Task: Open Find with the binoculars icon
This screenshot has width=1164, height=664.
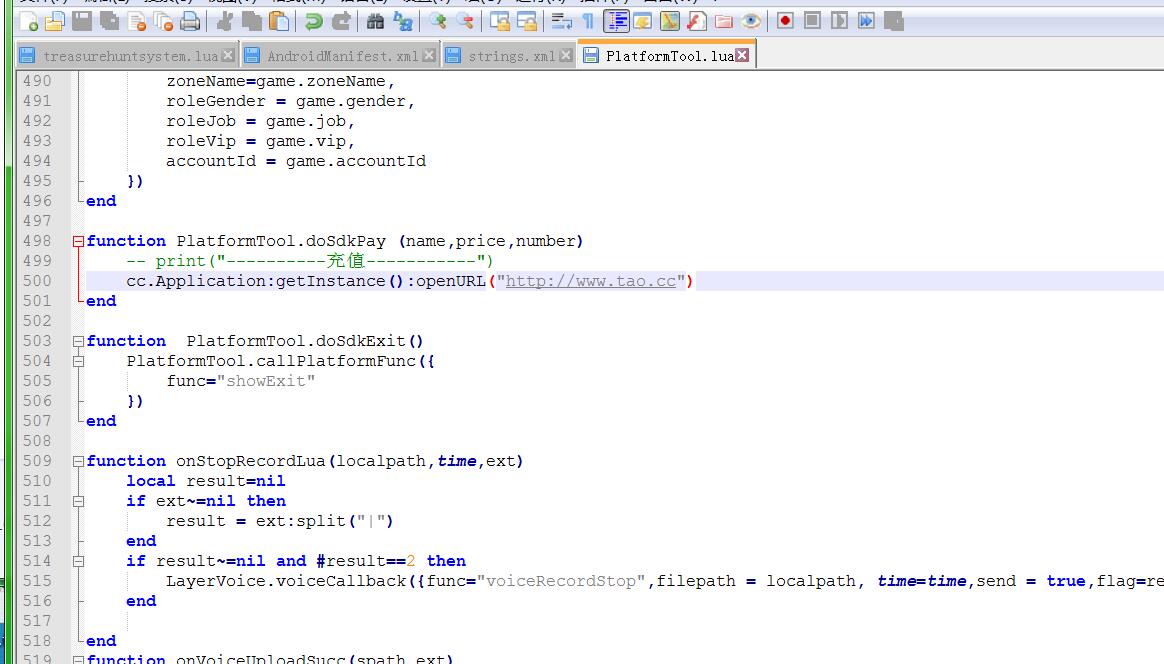Action: [376, 20]
